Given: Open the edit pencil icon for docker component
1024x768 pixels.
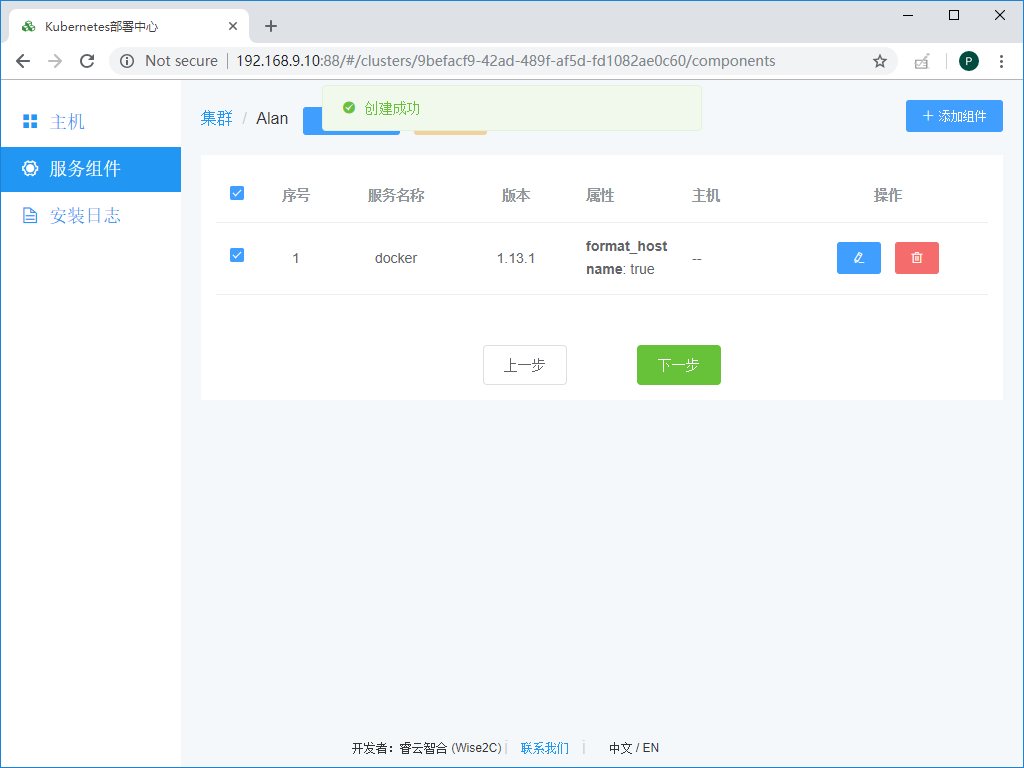Looking at the screenshot, I should (858, 258).
